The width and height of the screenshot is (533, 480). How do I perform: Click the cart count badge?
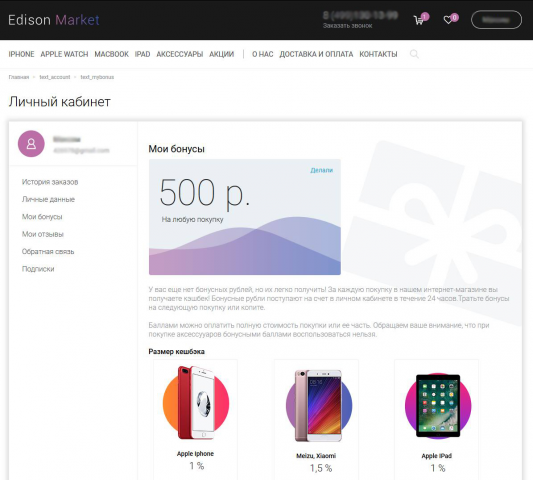425,16
